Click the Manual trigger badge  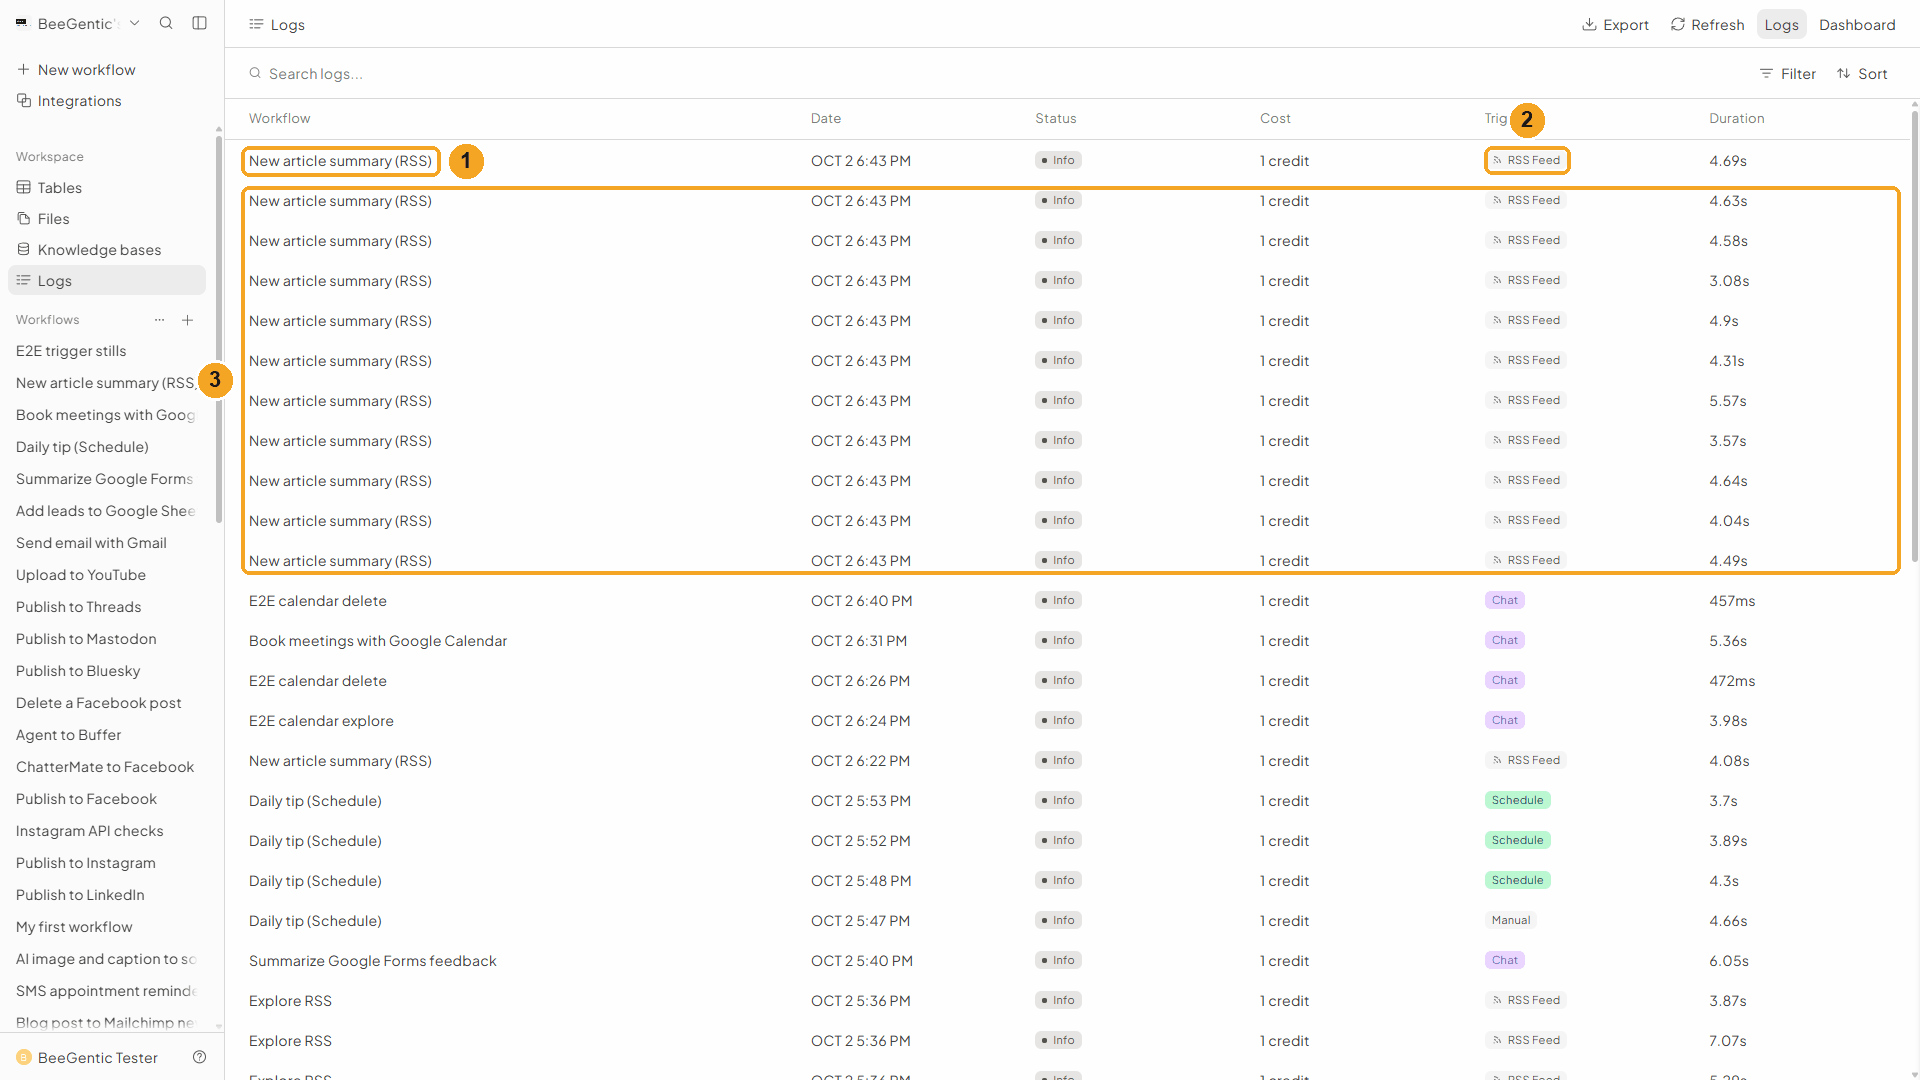click(1510, 920)
